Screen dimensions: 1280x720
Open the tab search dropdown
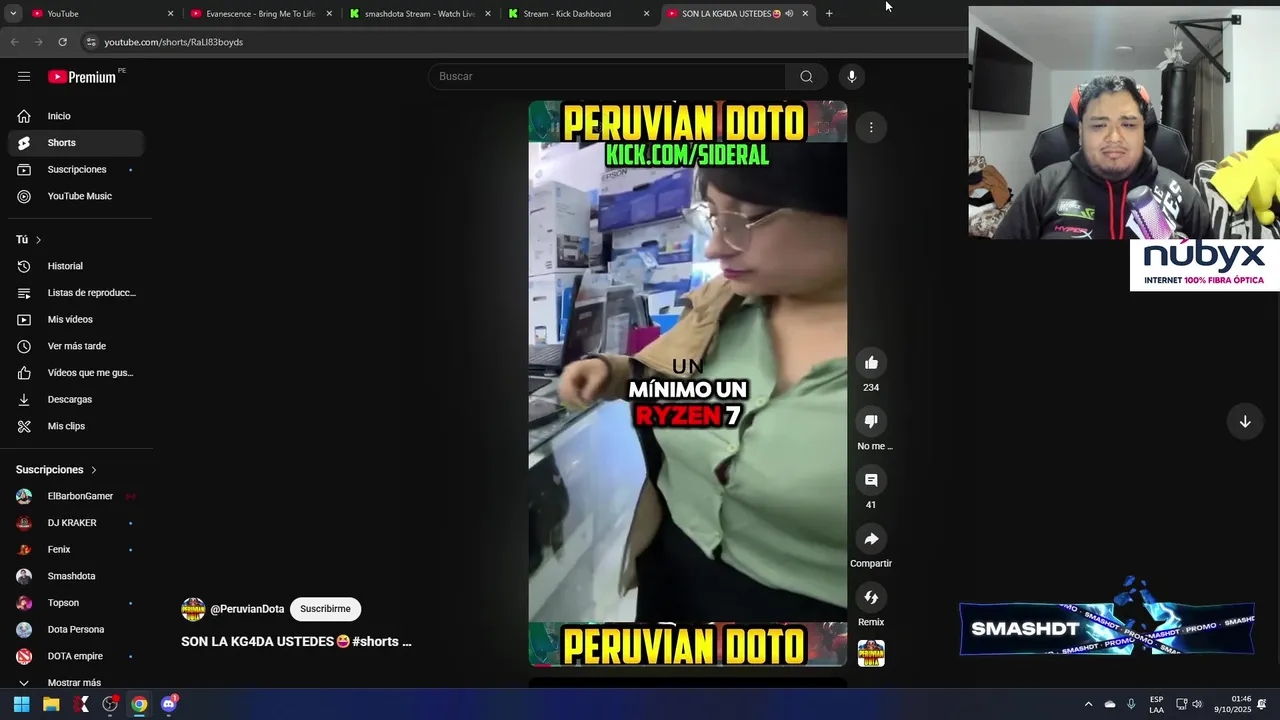coord(11,14)
